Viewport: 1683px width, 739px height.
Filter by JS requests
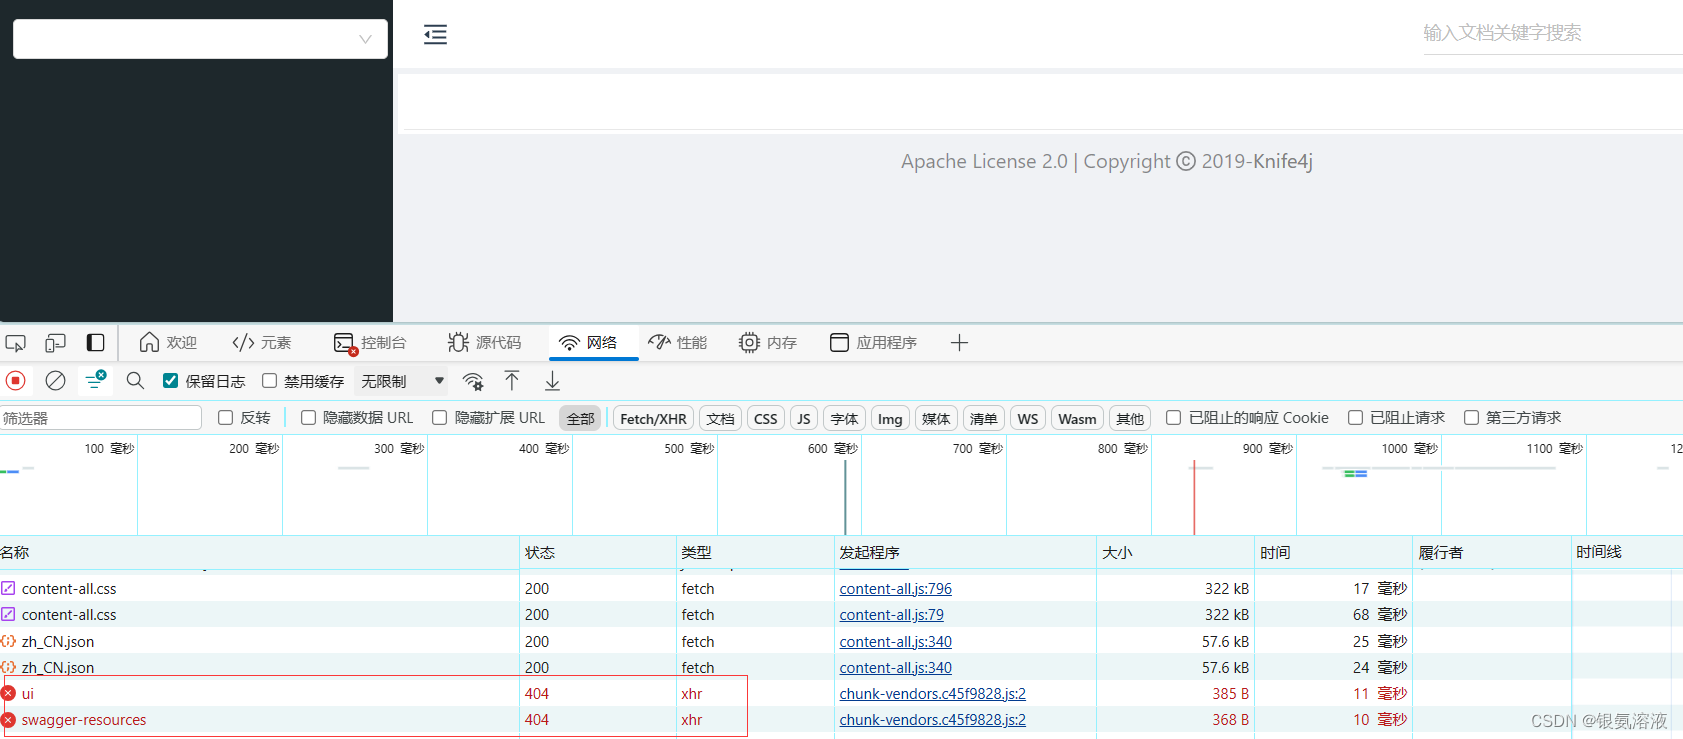804,419
